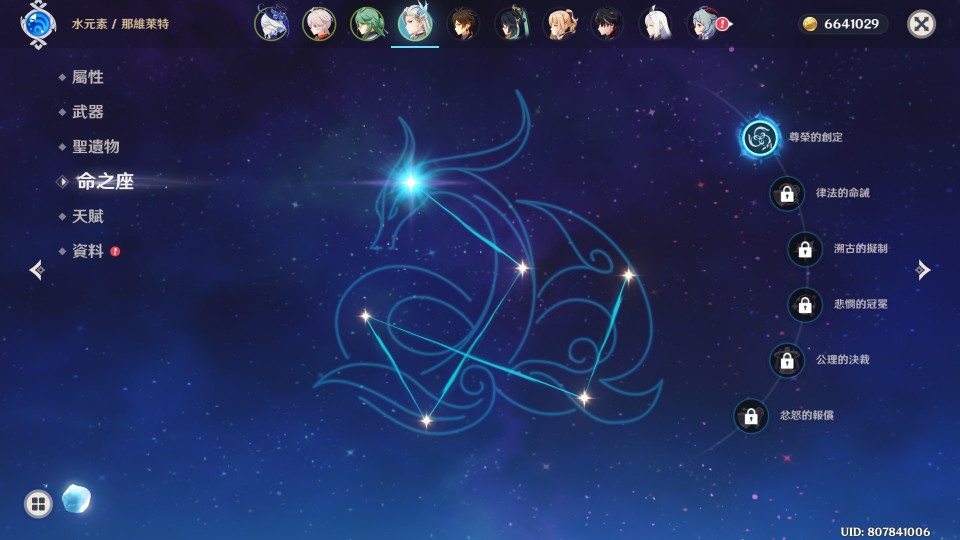Click the Hydro element emblem icon
Image resolution: width=960 pixels, height=540 pixels.
tap(38, 24)
